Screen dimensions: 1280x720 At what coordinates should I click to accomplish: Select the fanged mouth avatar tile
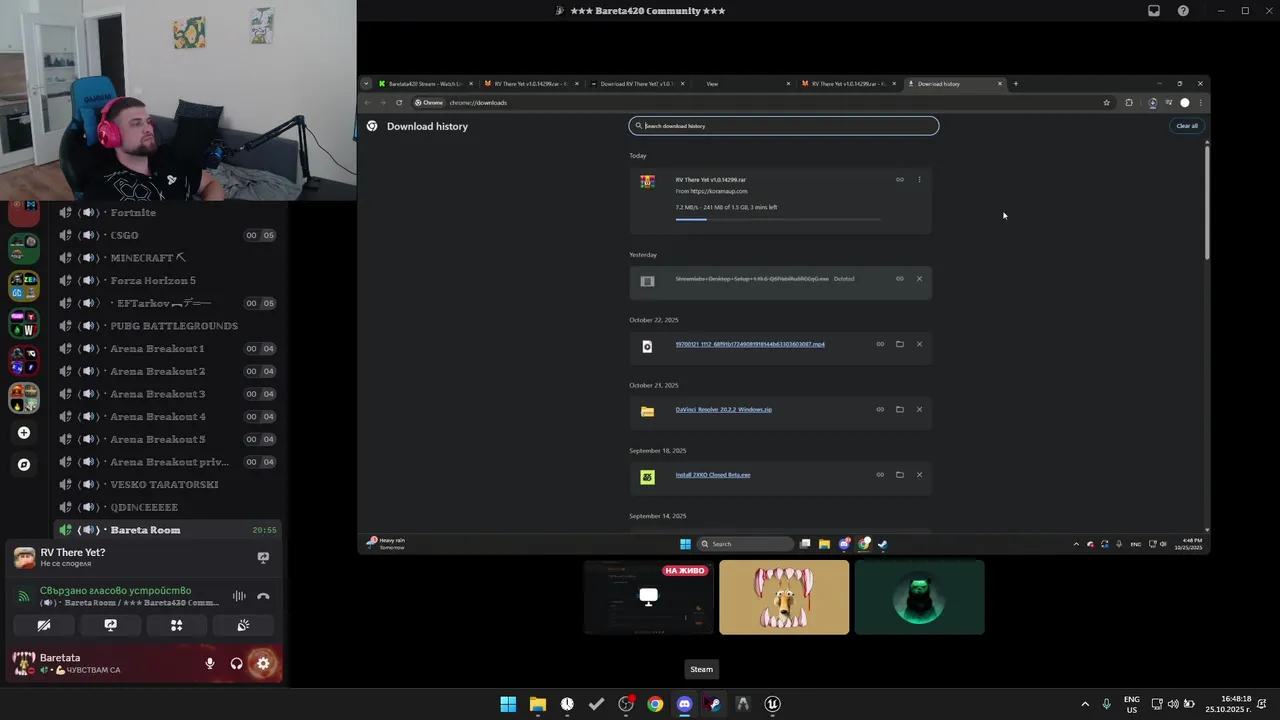784,597
